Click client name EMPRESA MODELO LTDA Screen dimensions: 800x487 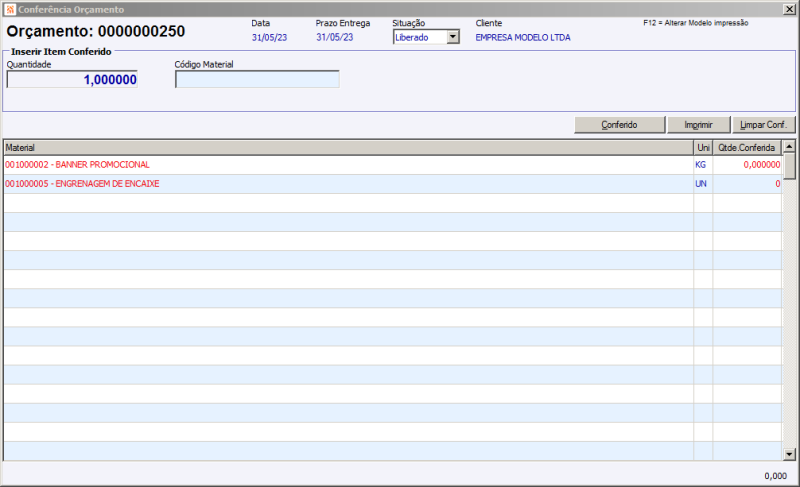(x=523, y=38)
